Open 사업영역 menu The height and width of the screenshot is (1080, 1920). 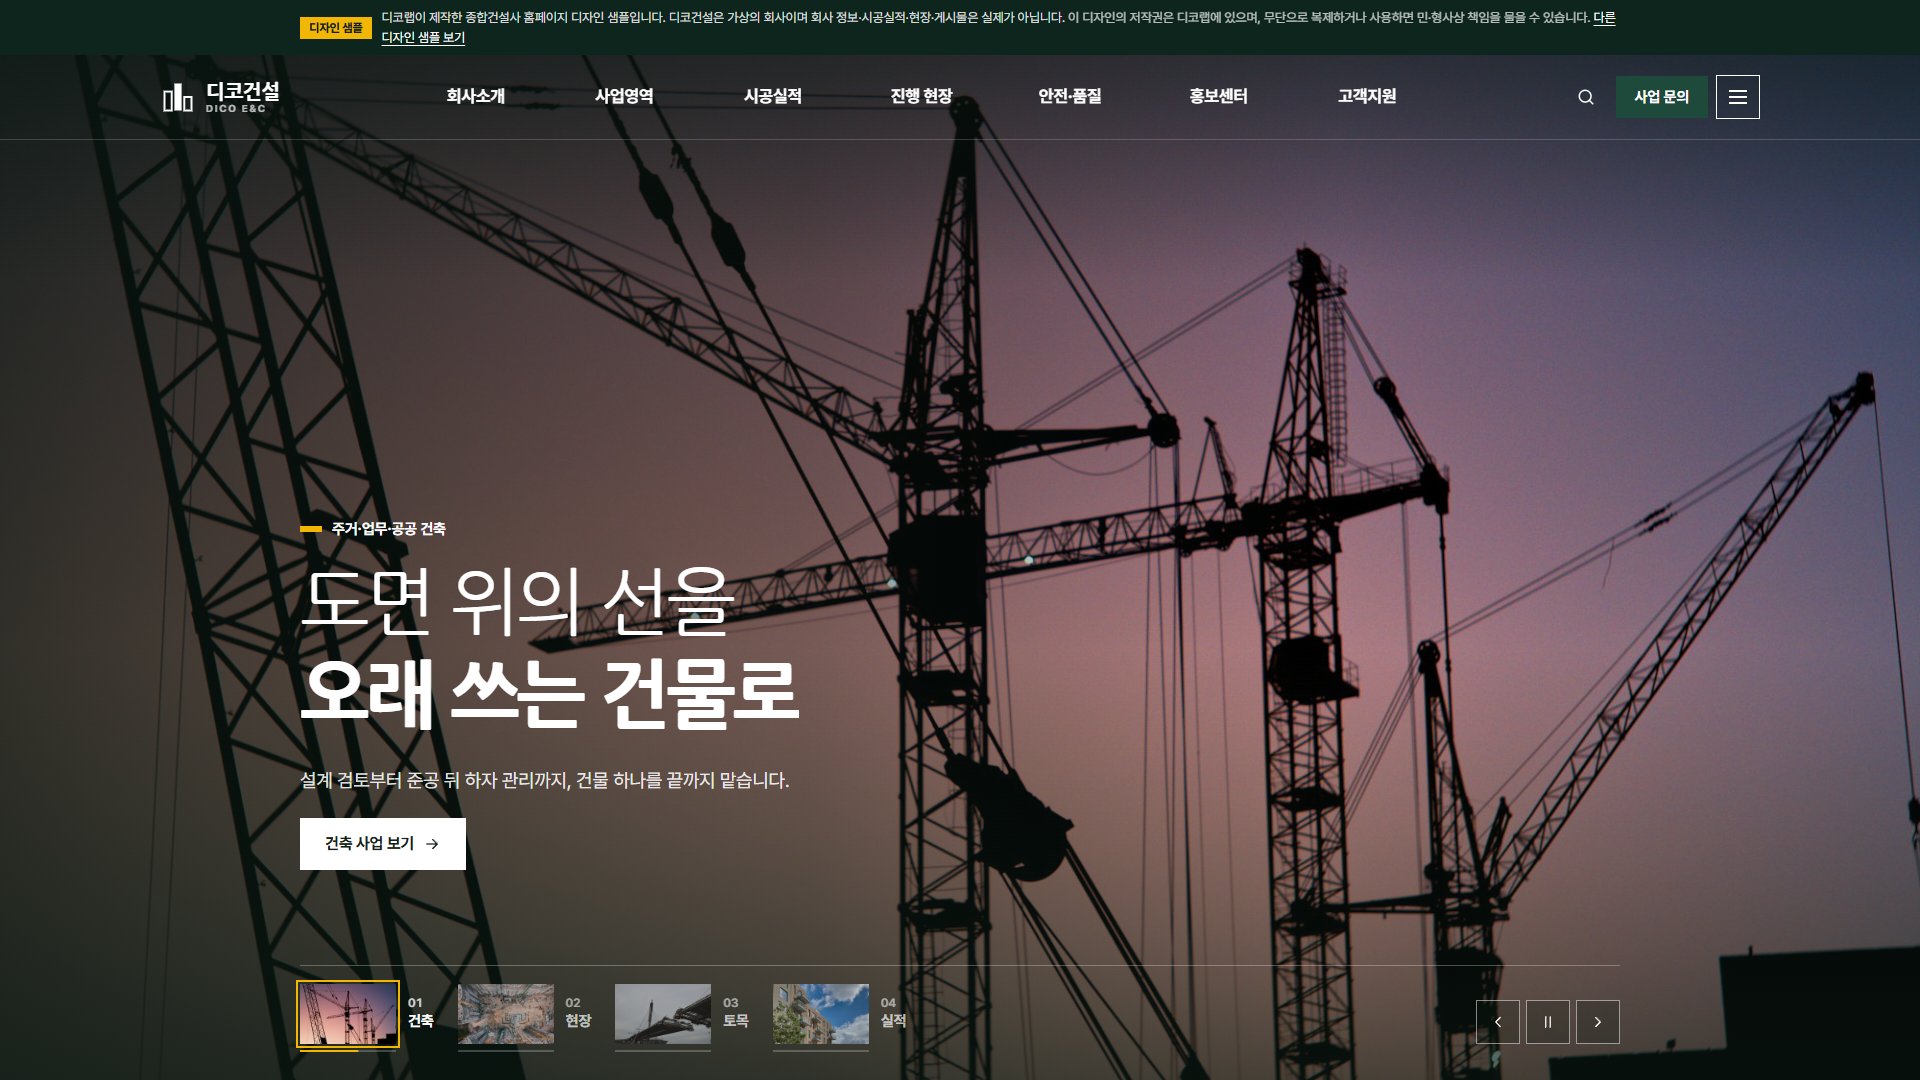624,96
